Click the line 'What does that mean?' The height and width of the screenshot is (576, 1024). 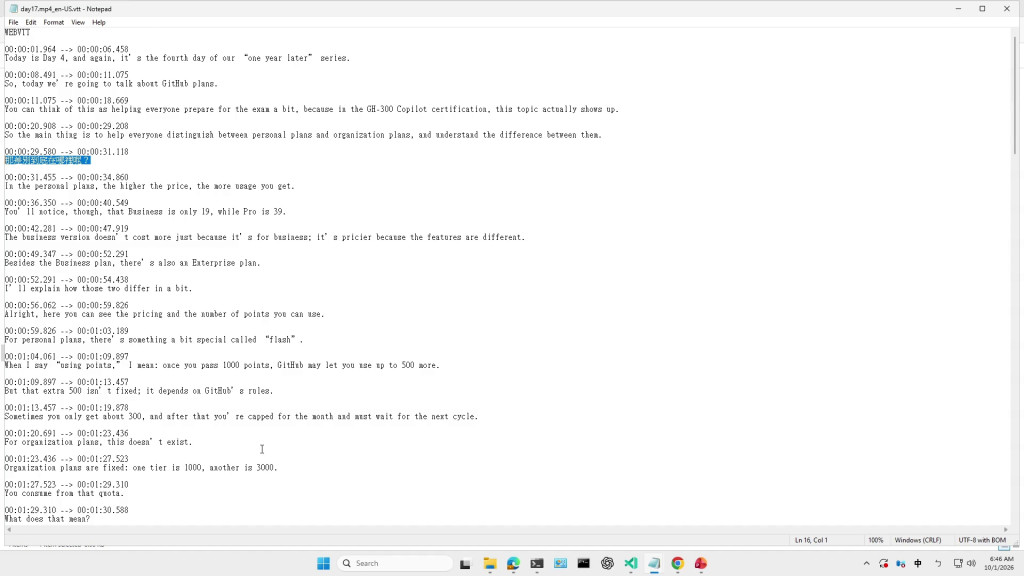[47, 519]
